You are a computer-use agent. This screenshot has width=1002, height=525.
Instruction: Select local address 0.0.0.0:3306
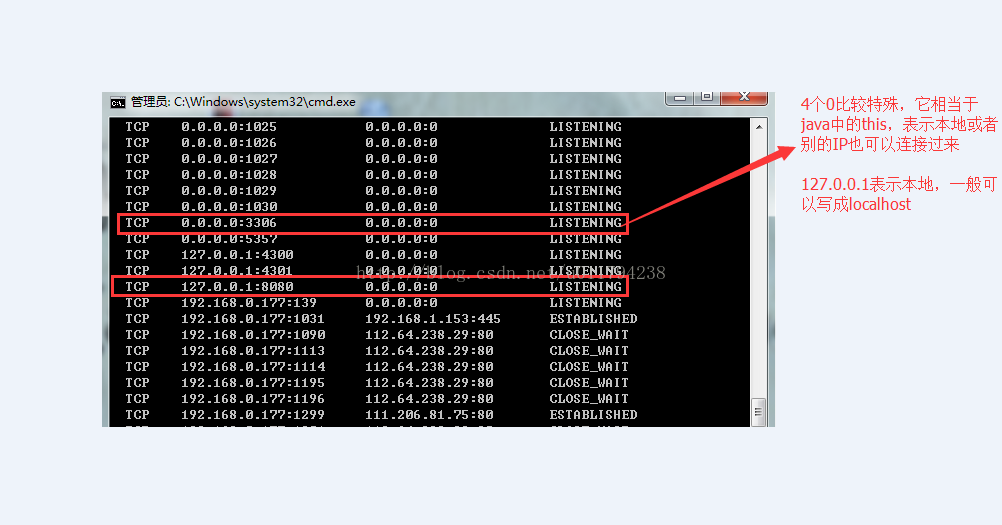[x=229, y=222]
